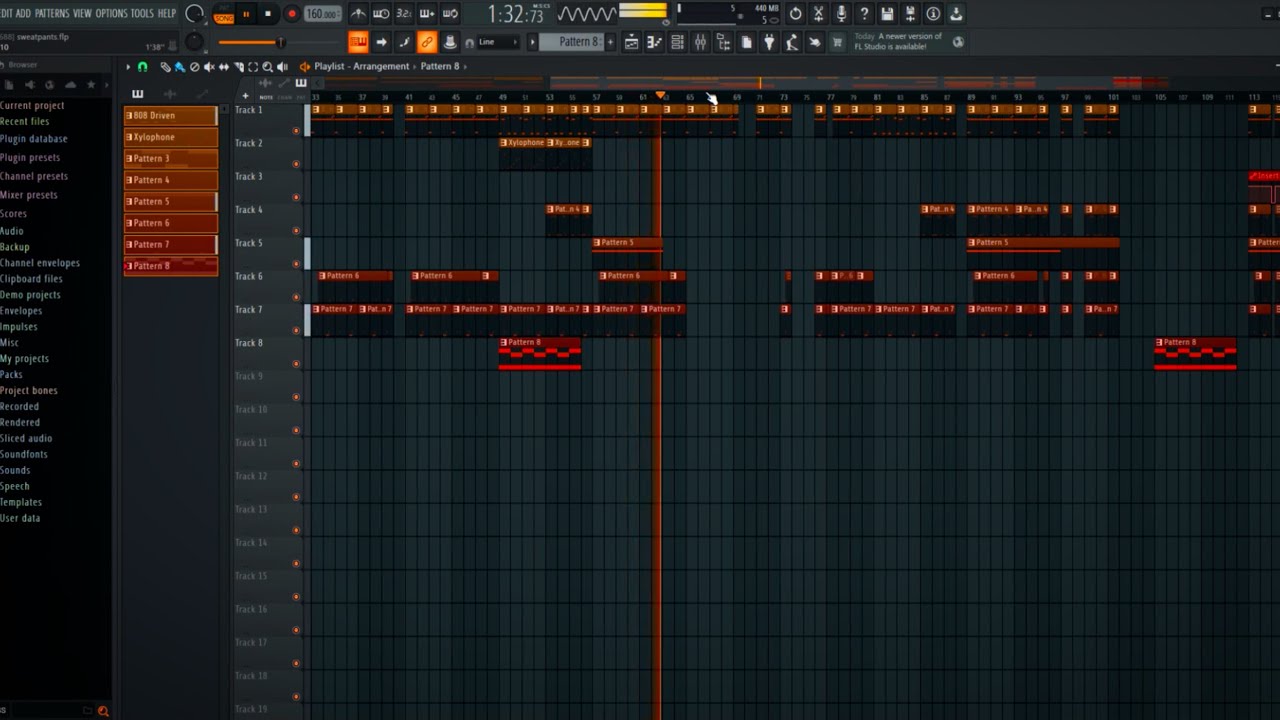Expand Channel presets folder in Browser
1280x720 pixels.
click(x=33, y=176)
